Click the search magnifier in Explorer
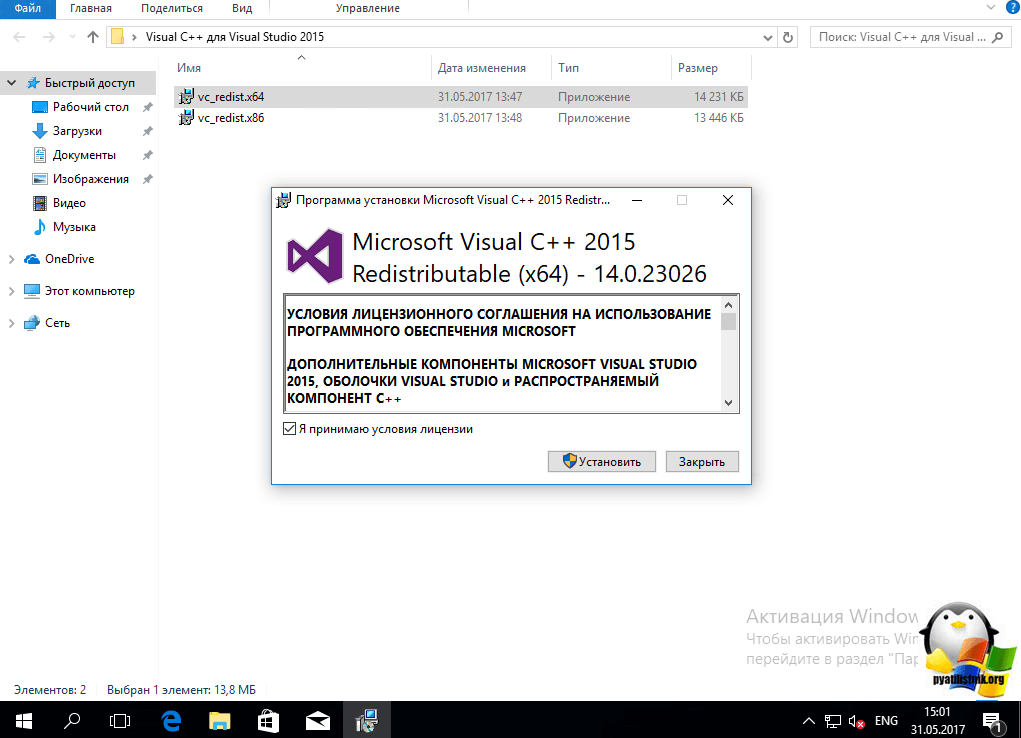The image size is (1021, 738). 998,37
